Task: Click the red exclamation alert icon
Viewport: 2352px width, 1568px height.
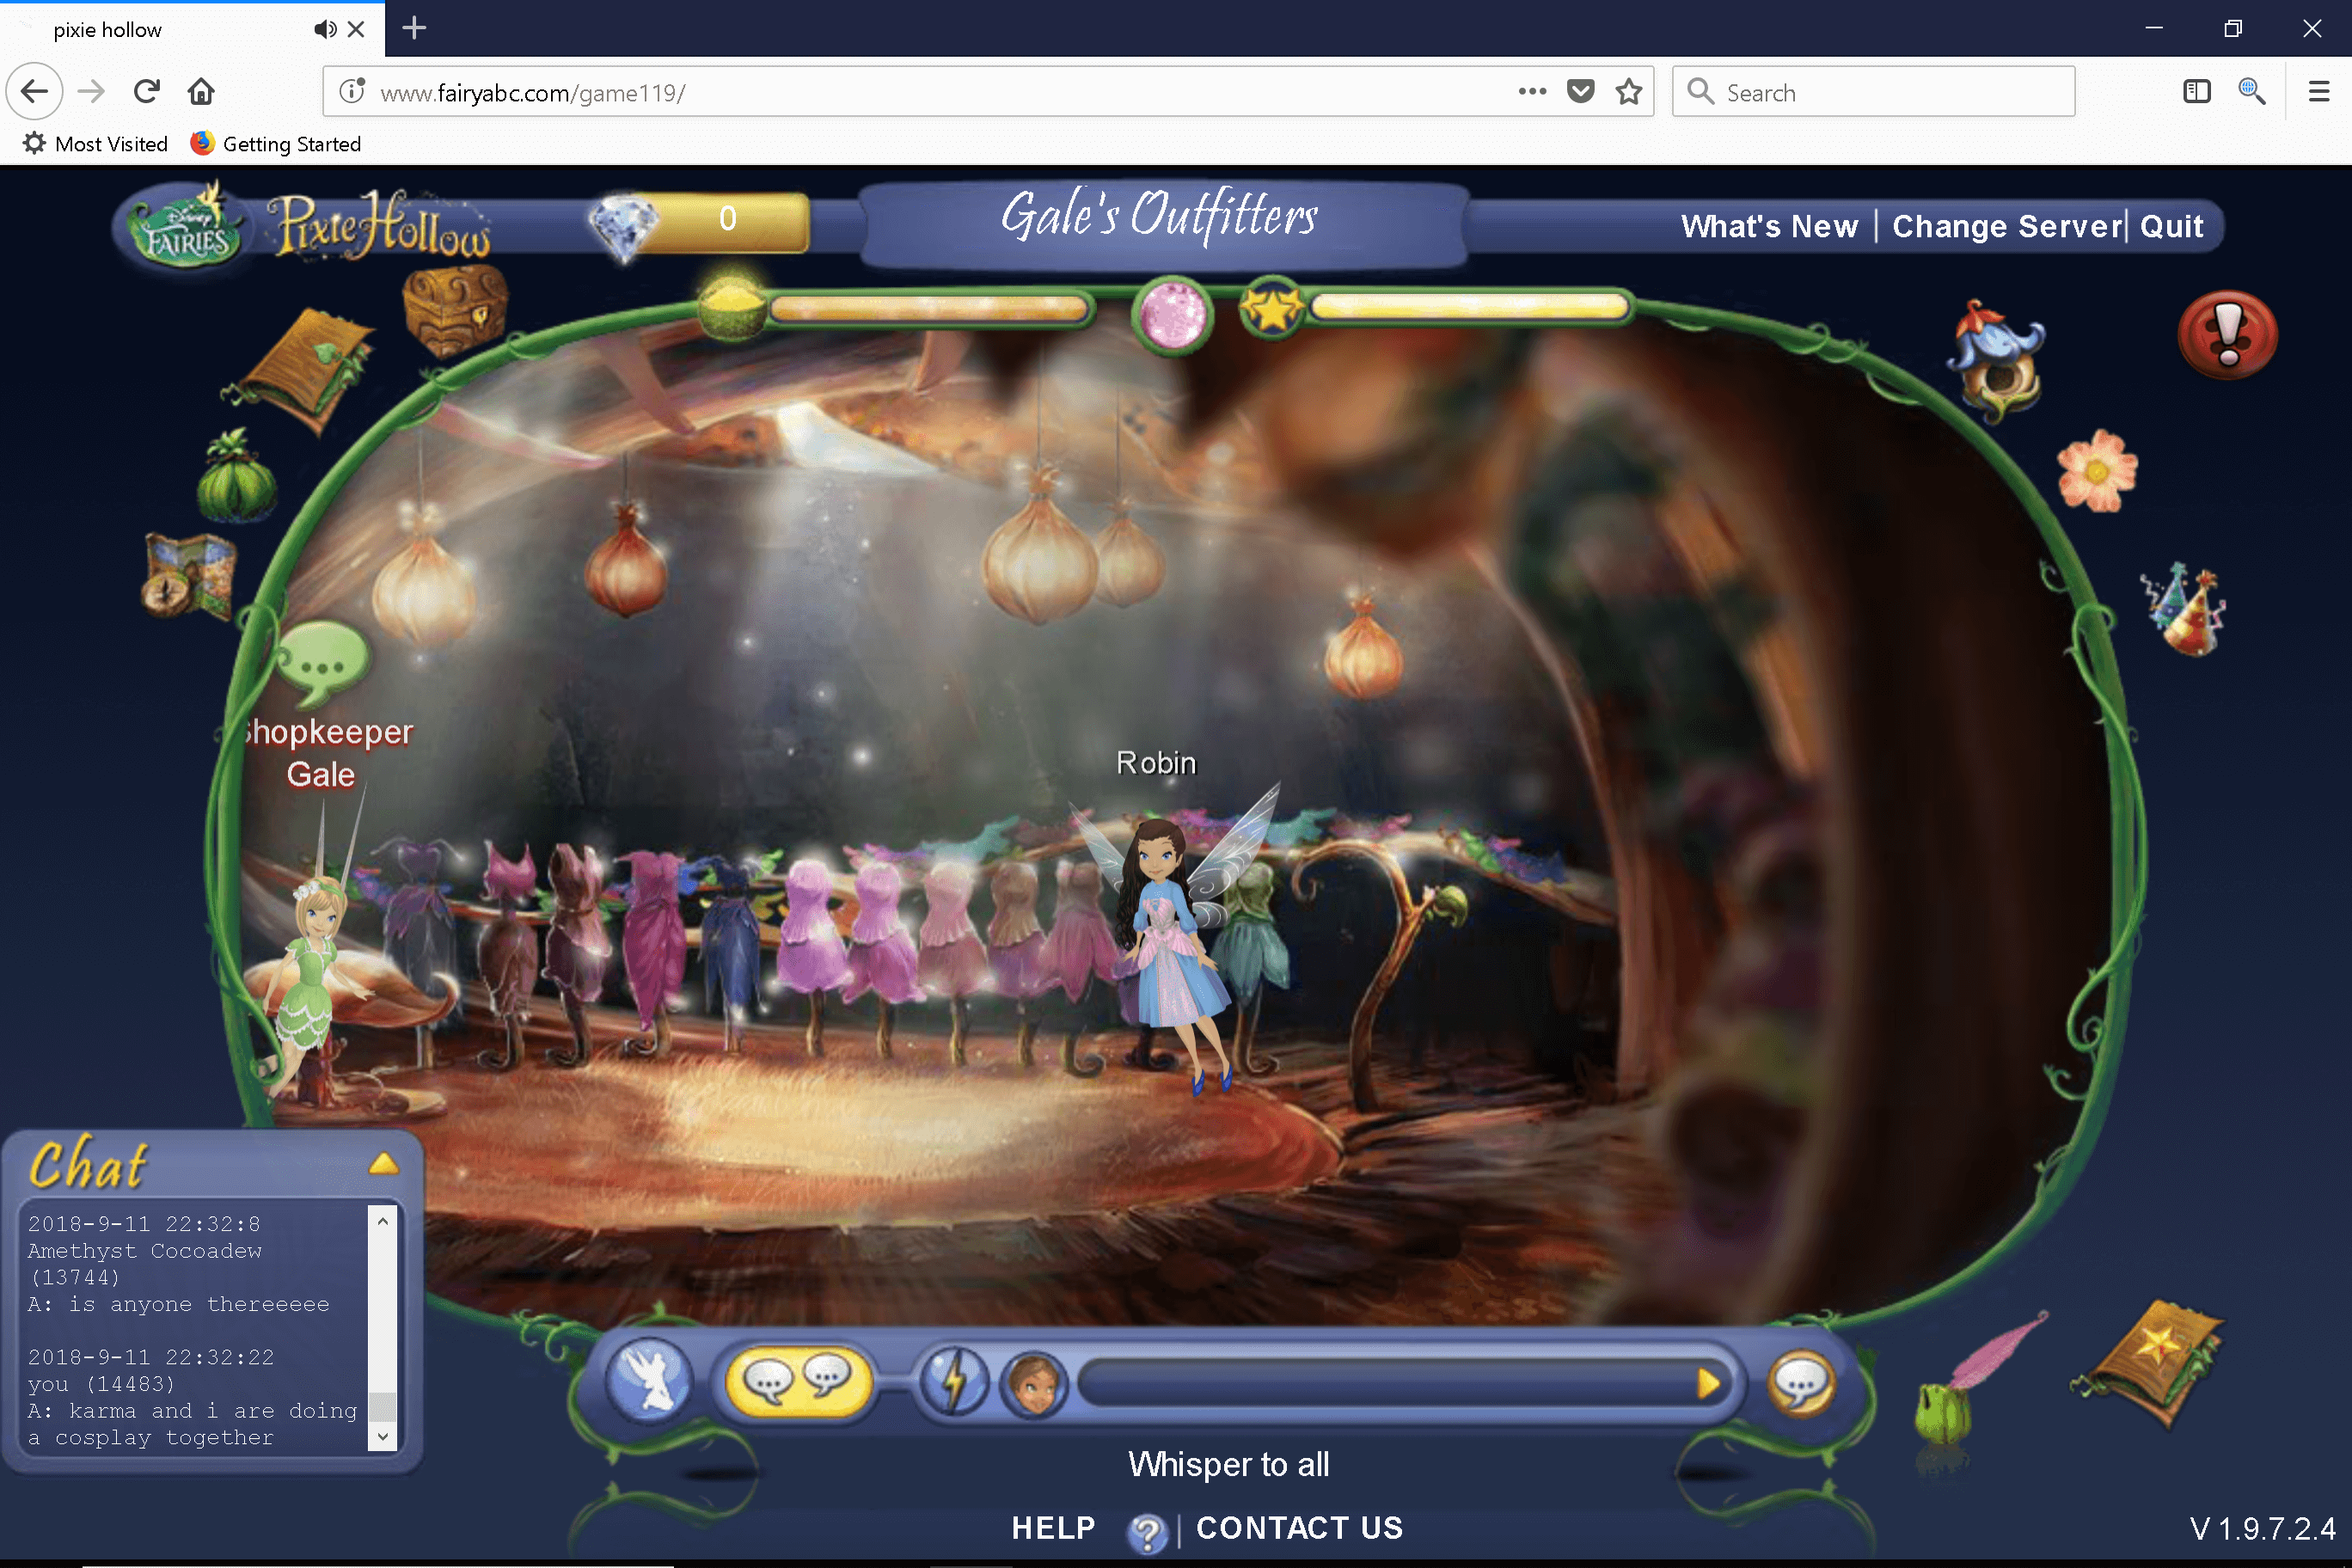Action: [x=2227, y=336]
